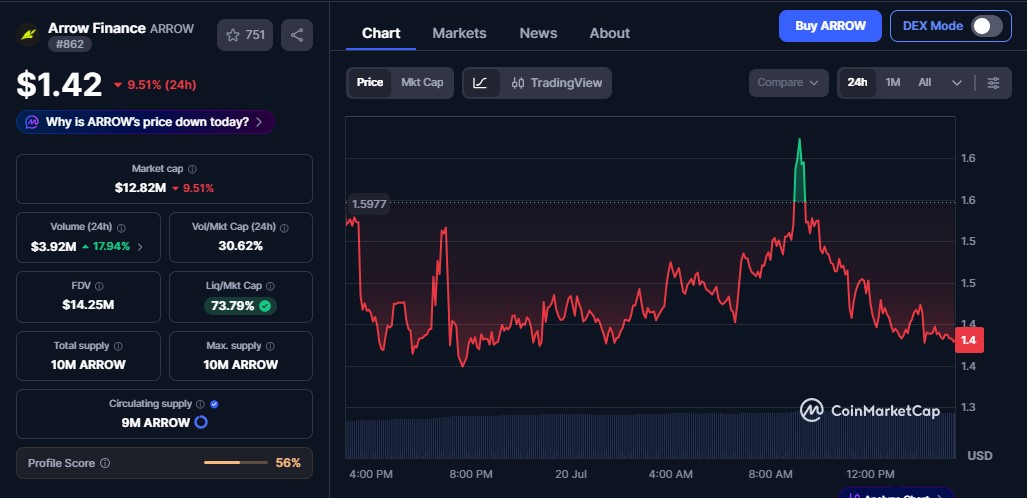Viewport: 1027px width, 498px height.
Task: Click the #862 rank badge
Action: point(69,45)
